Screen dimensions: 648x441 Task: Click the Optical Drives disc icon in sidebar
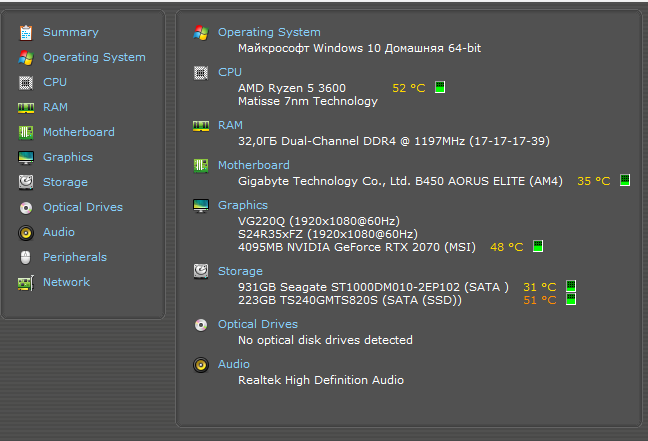click(x=25, y=207)
